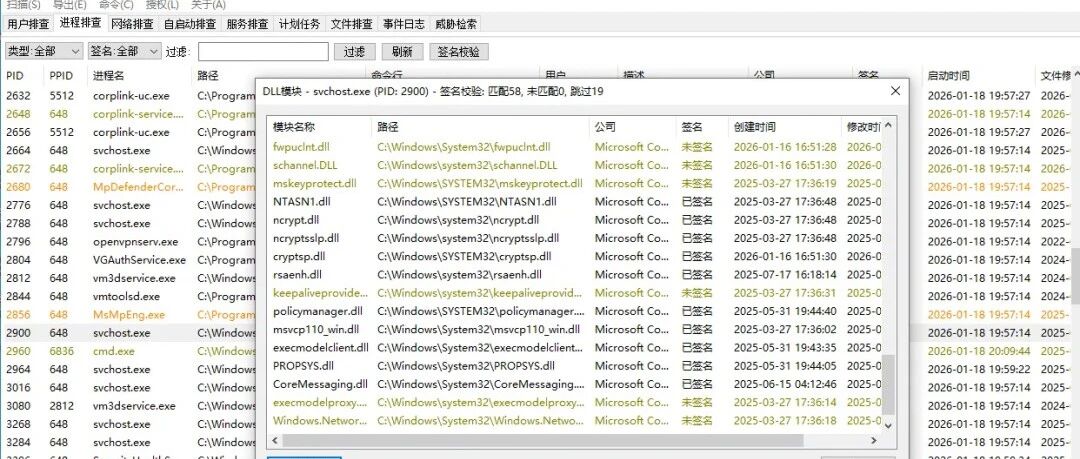Click path C:\Windows\system32\rsaenh.dll
This screenshot has width=1080, height=459.
(459, 275)
